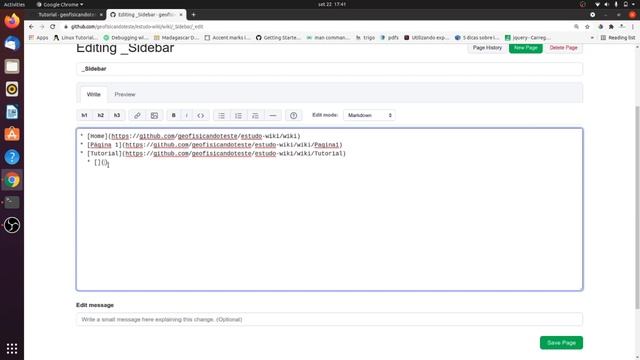This screenshot has width=640, height=360.
Task: Insert an ordered list
Action: pyautogui.click(x=238, y=116)
